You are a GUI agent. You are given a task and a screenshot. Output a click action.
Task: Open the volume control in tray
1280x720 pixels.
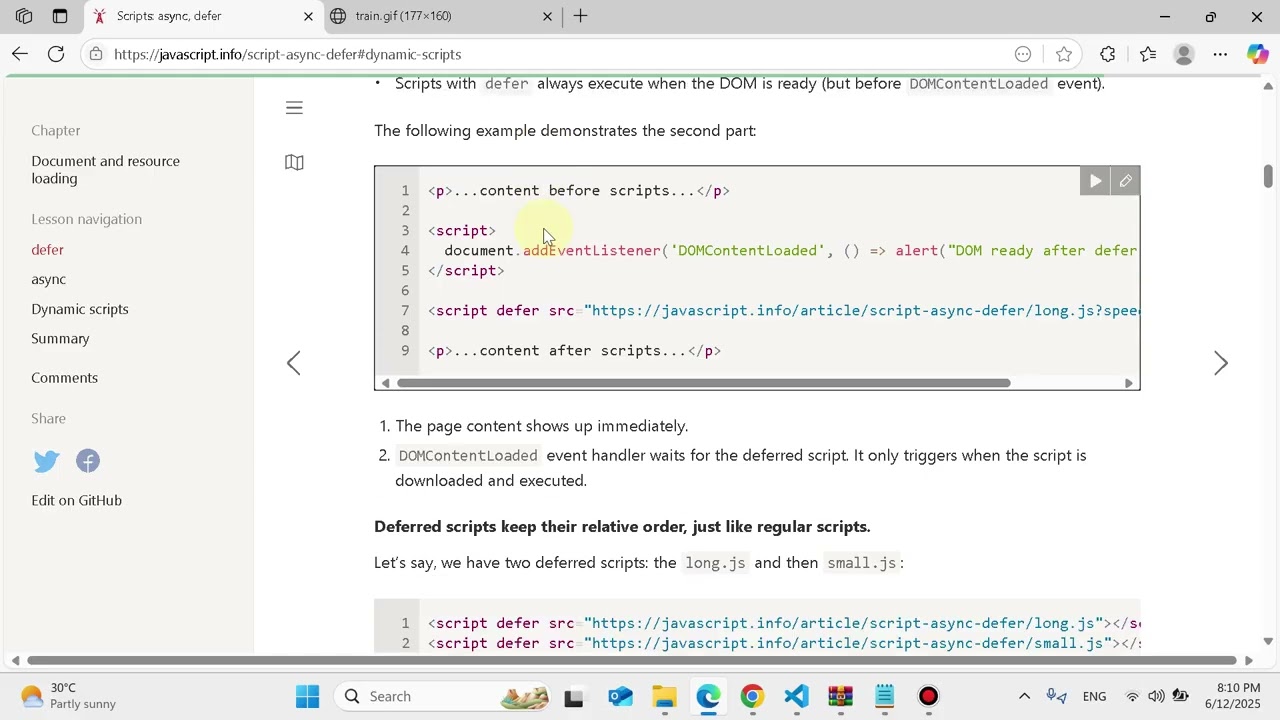coord(1156,696)
